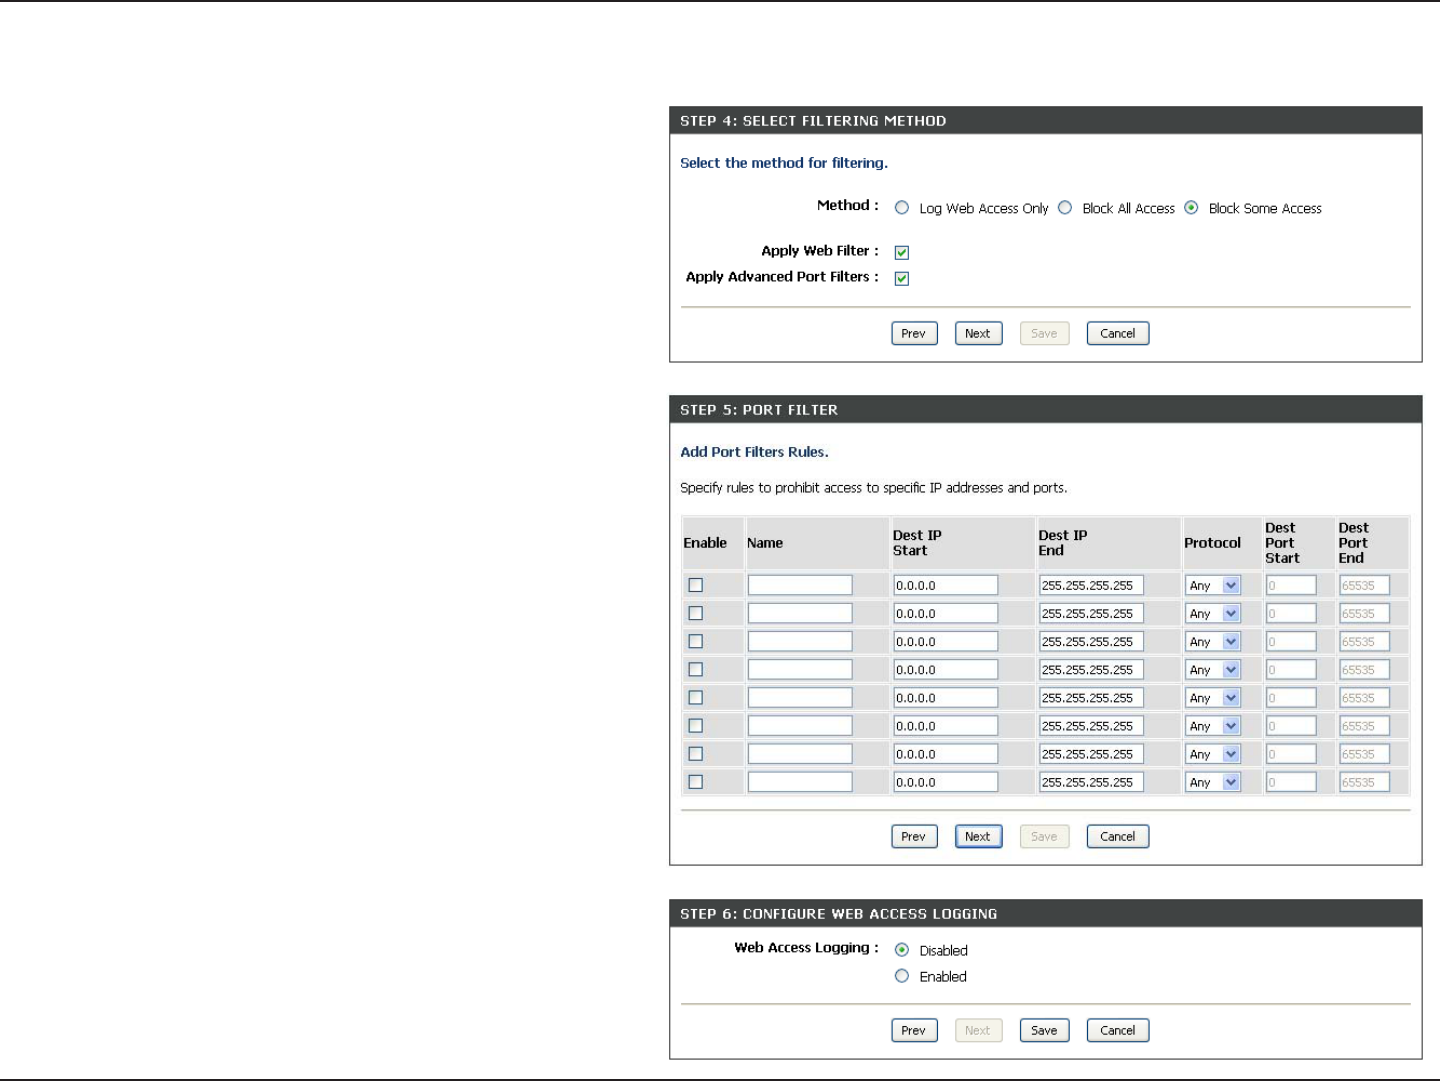Click Dest Port End field in eighth row
The width and height of the screenshot is (1440, 1081).
[x=1364, y=782]
